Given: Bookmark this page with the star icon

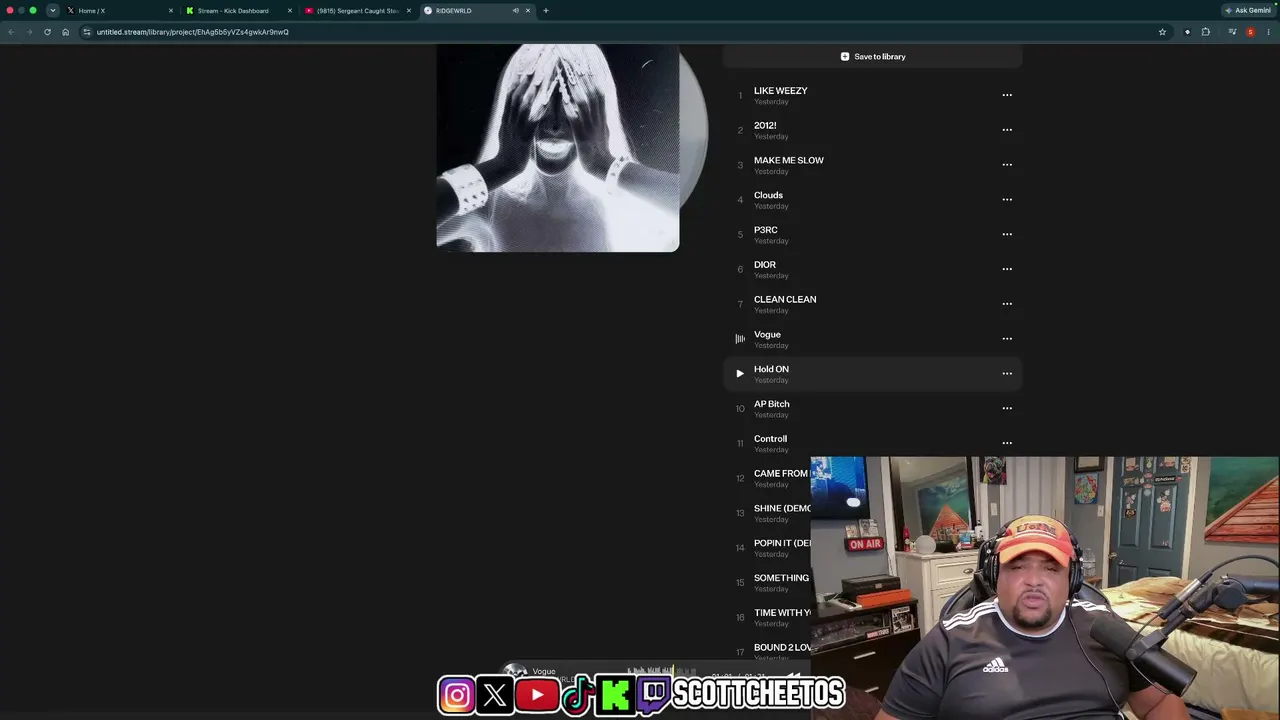Looking at the screenshot, I should [x=1162, y=32].
